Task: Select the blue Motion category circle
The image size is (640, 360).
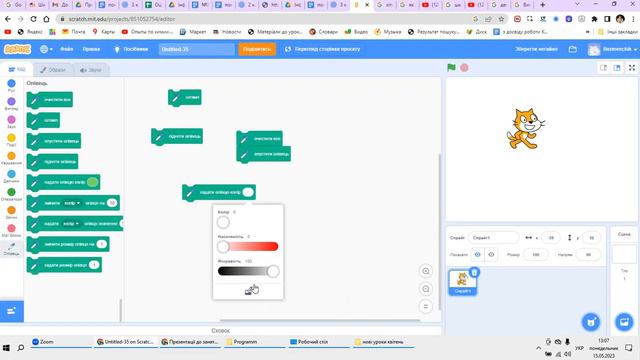Action: click(x=11, y=83)
